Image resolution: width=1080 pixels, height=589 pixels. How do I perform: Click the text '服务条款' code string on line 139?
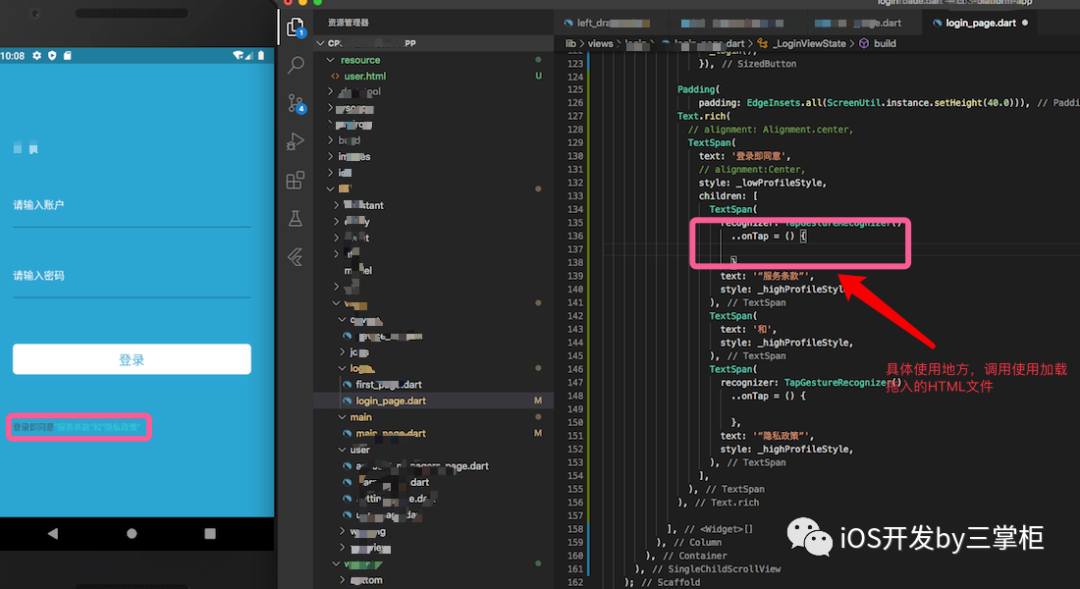[x=783, y=276]
